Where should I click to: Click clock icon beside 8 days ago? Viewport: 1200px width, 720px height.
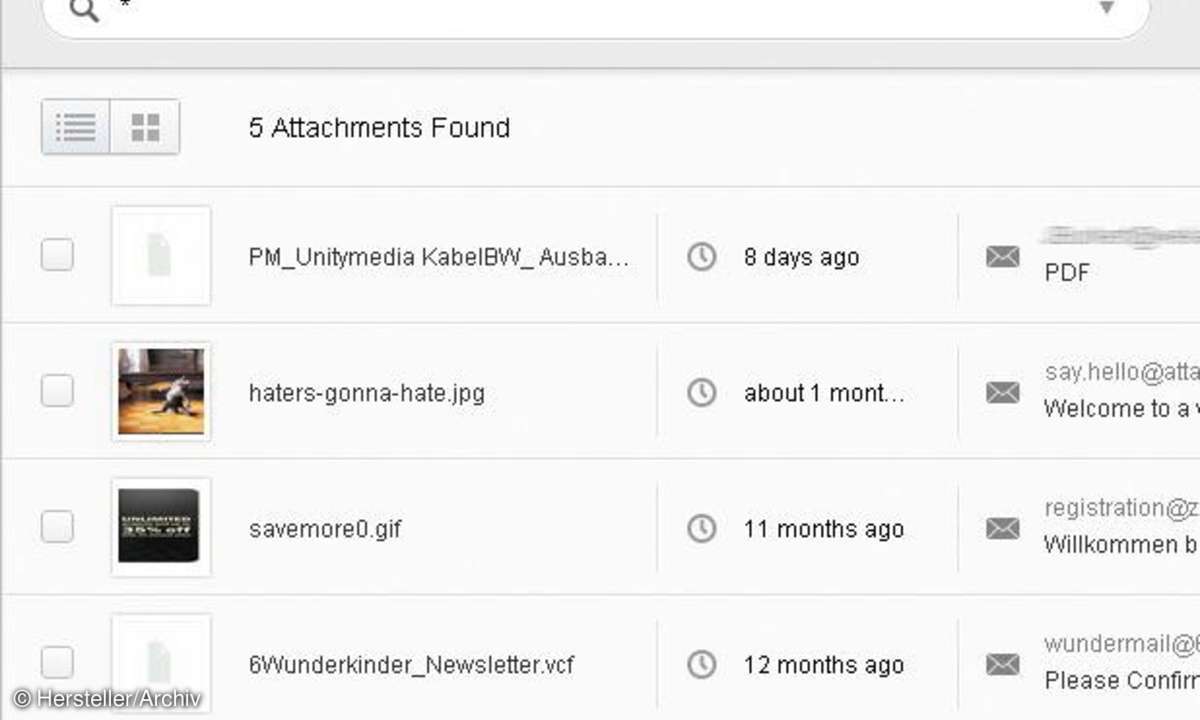click(702, 257)
